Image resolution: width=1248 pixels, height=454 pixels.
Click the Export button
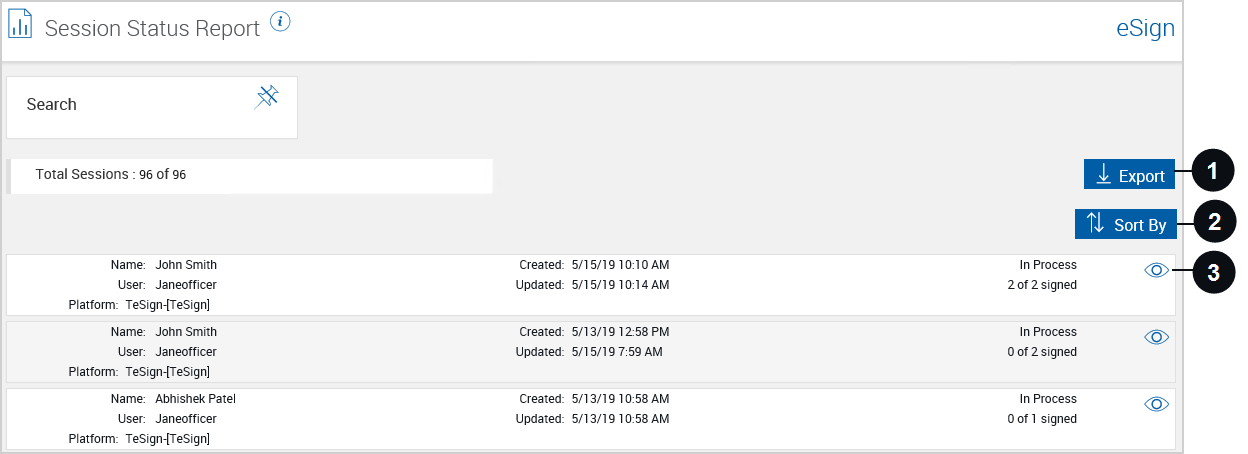[x=1129, y=174]
